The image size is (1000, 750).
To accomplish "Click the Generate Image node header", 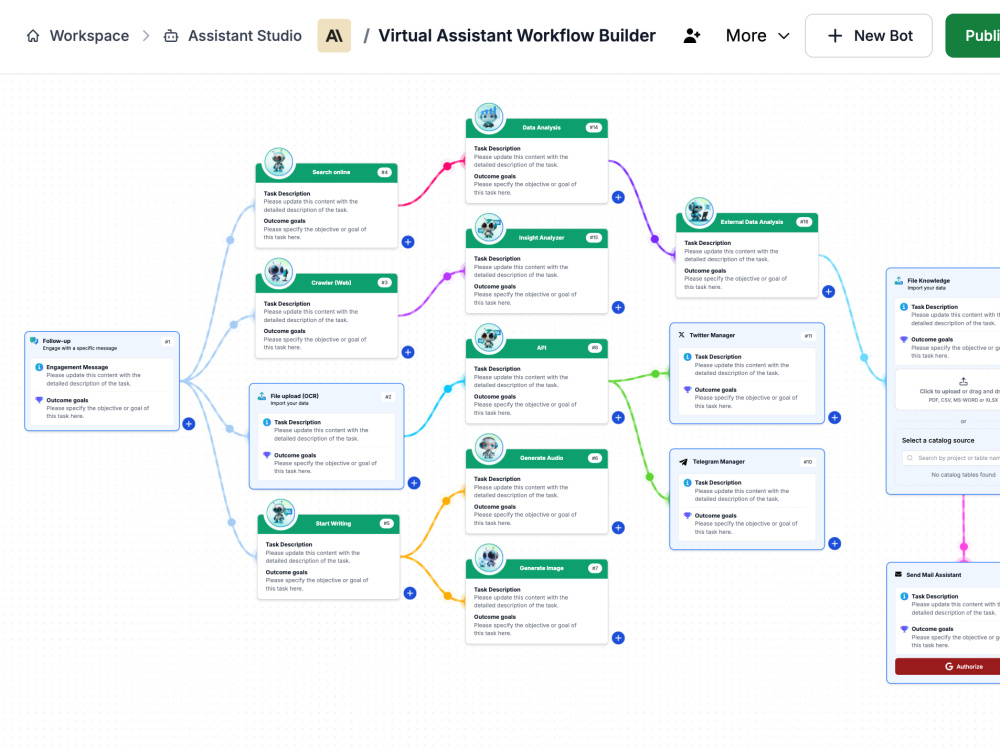I will (537, 568).
